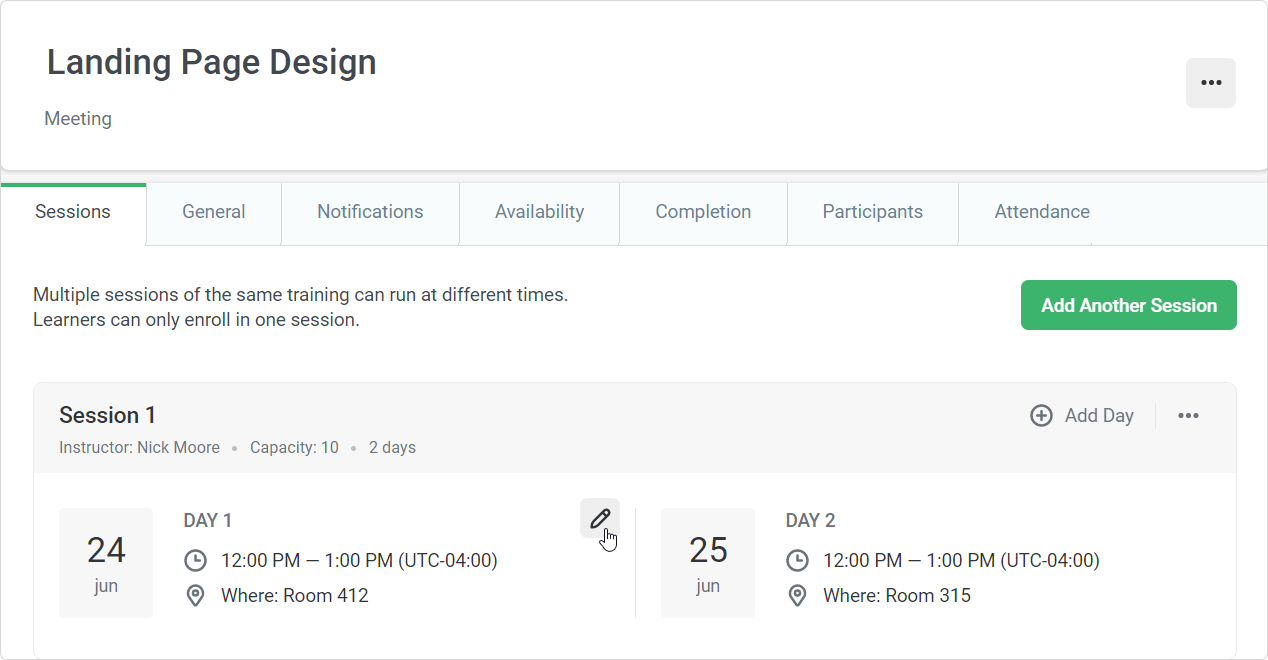The width and height of the screenshot is (1268, 660).
Task: Select the 25 jun date tile
Action: tap(708, 563)
